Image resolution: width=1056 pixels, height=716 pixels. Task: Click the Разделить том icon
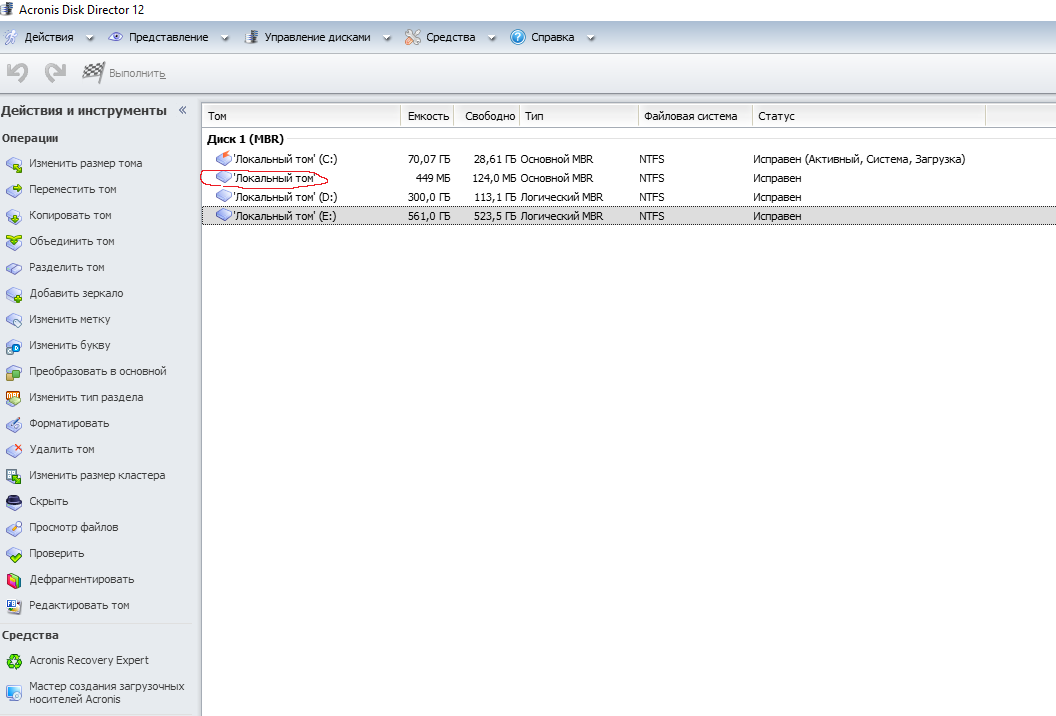point(13,268)
